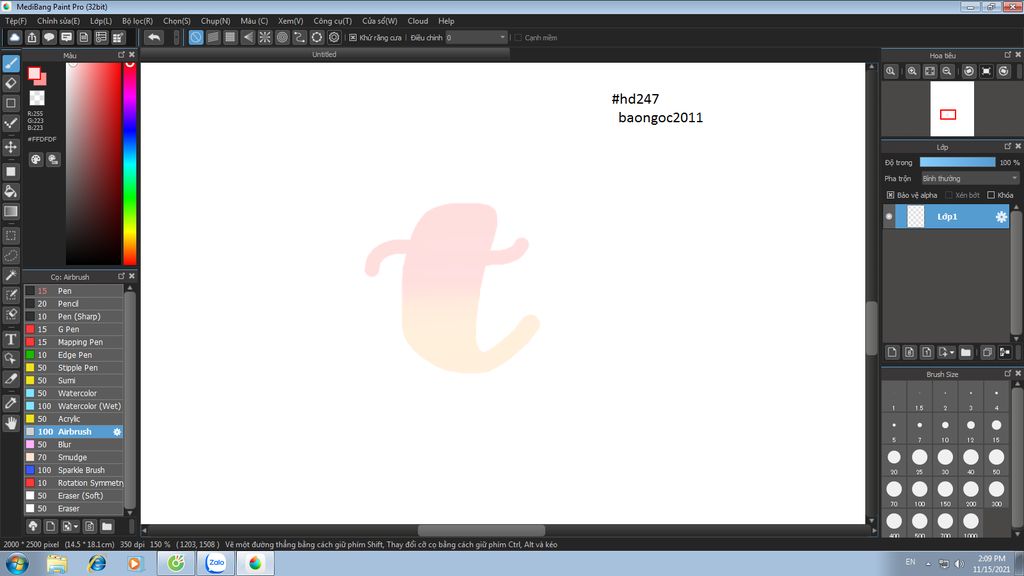Open the color palette icon in color panel
This screenshot has height=576, width=1024.
pos(36,159)
